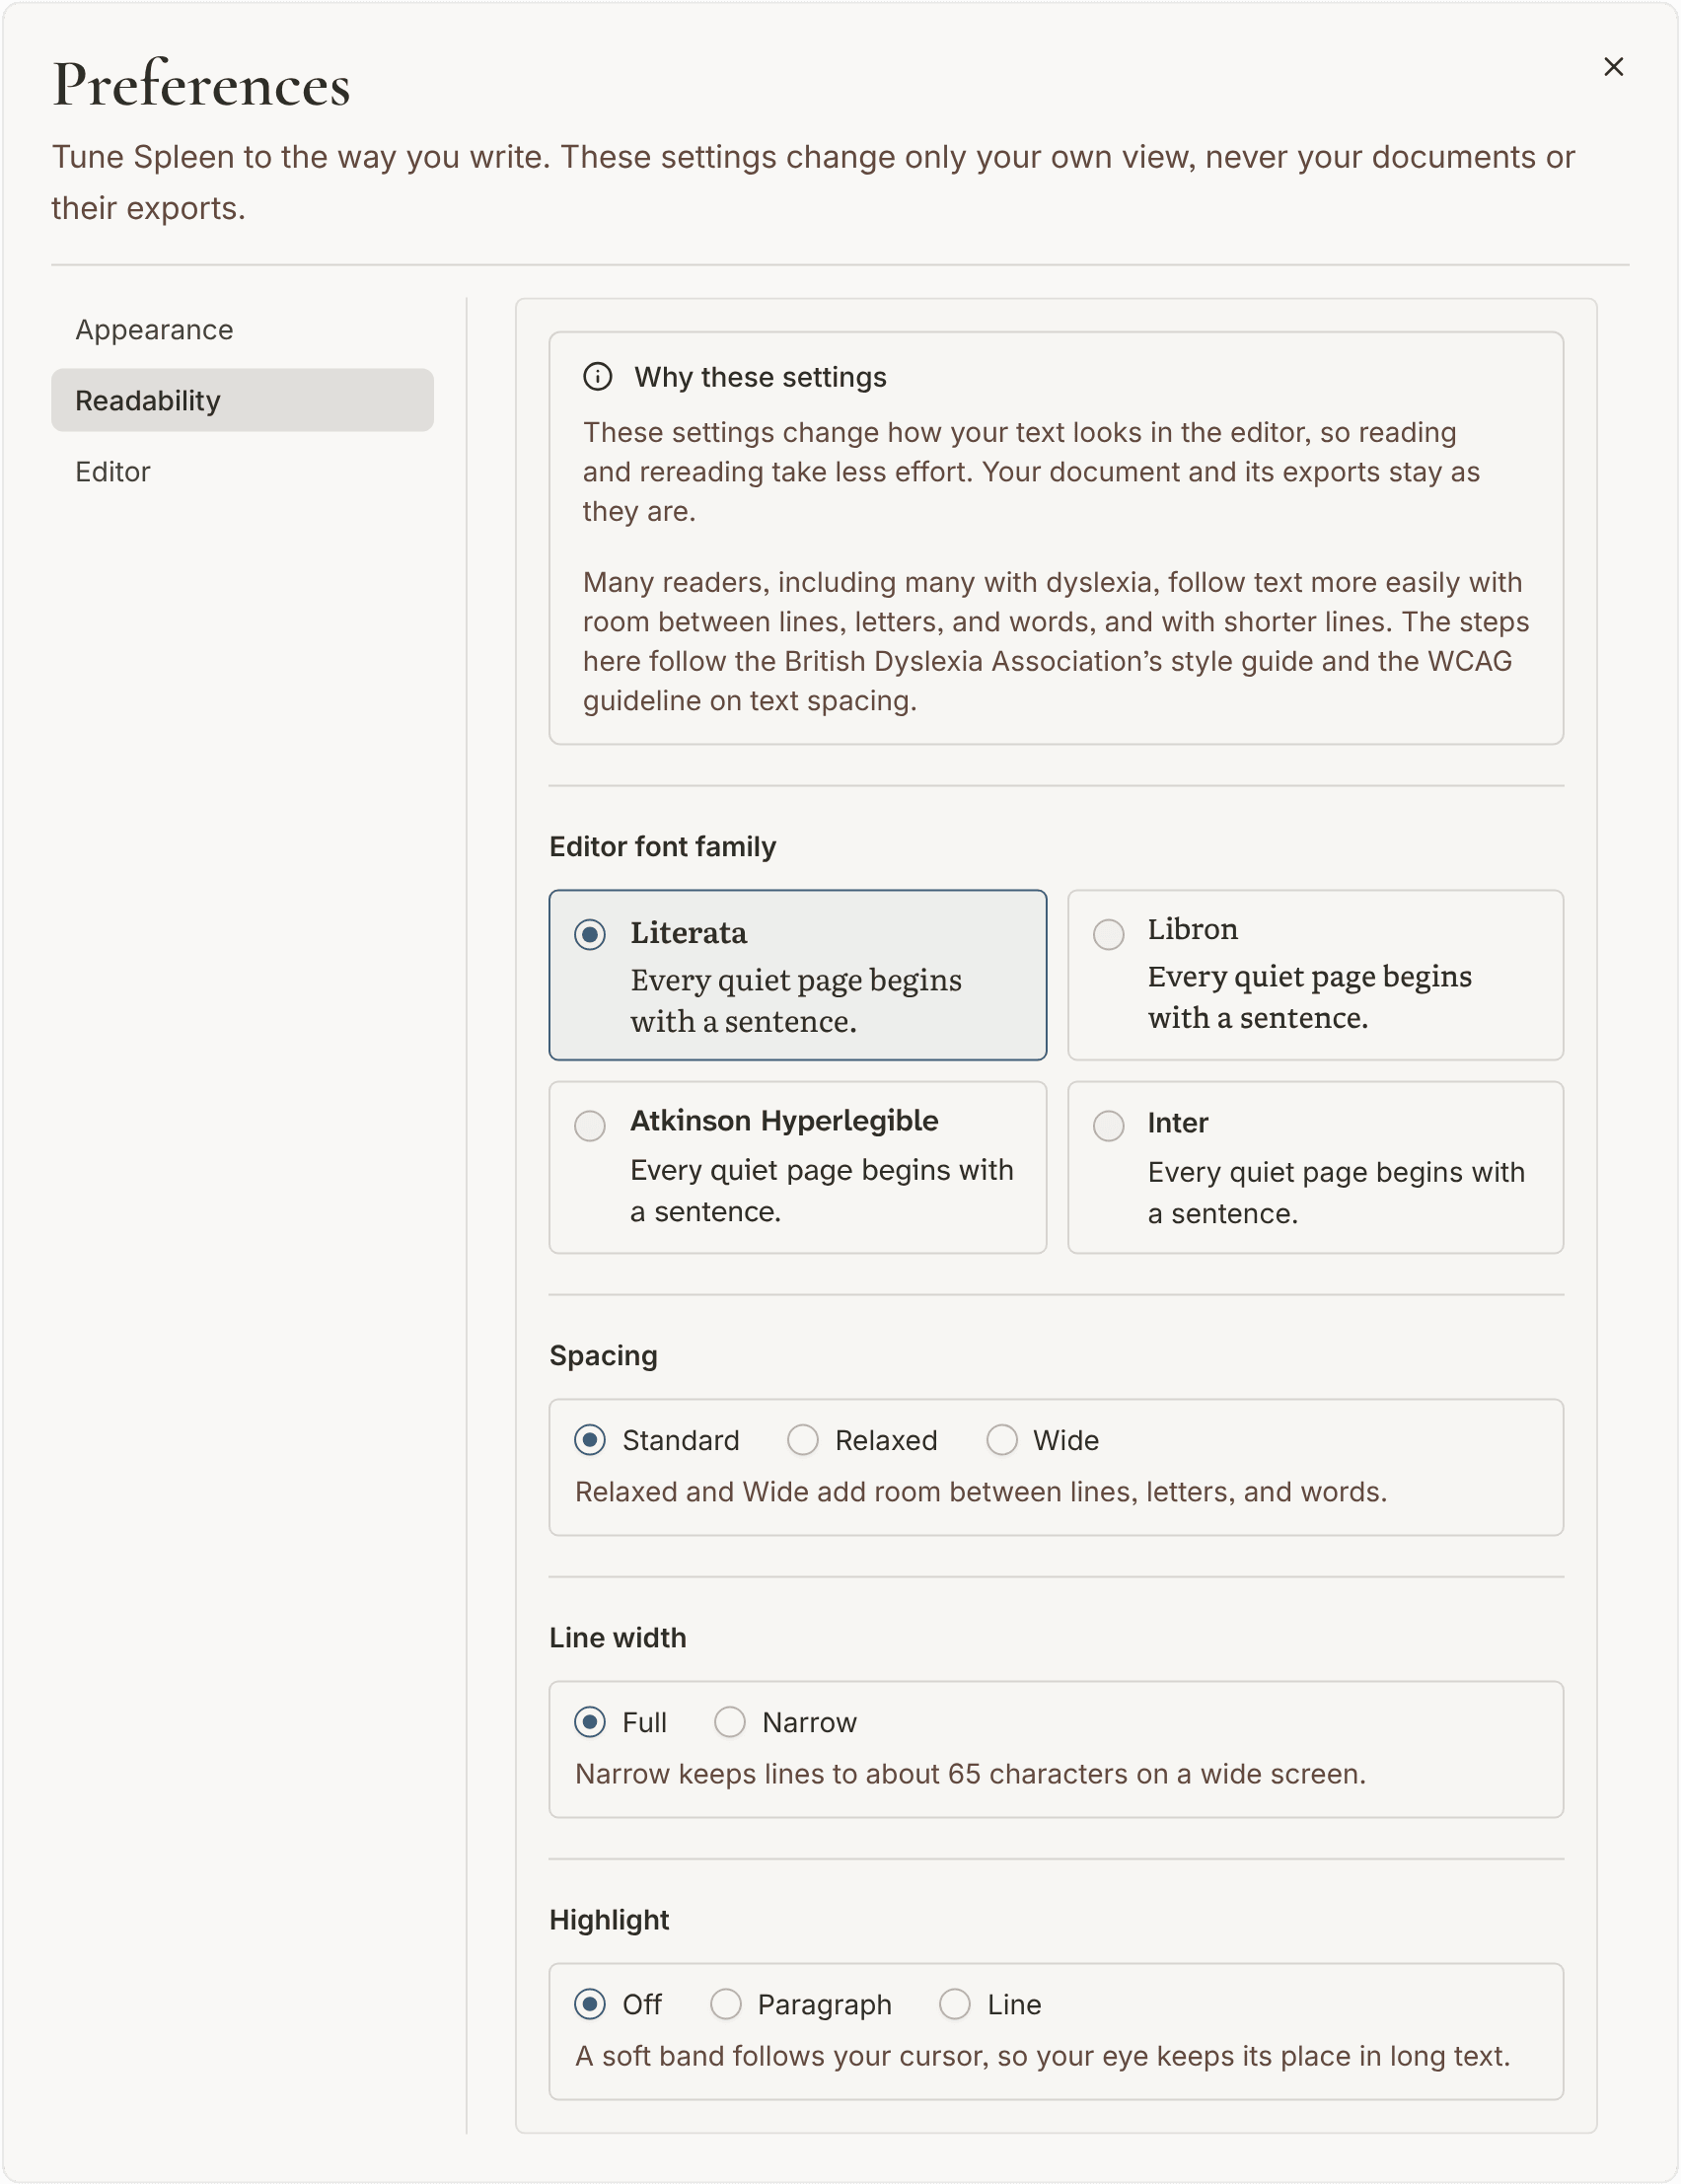The height and width of the screenshot is (2184, 1681).
Task: Click the Inter sample sentence text
Action: pos(1336,1193)
